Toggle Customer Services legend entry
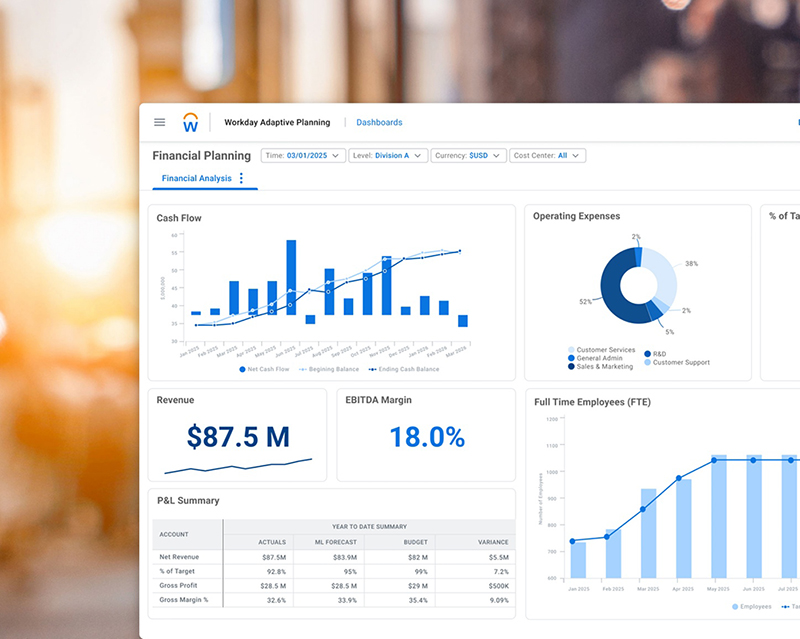Viewport: 800px width, 639px height. pos(602,350)
